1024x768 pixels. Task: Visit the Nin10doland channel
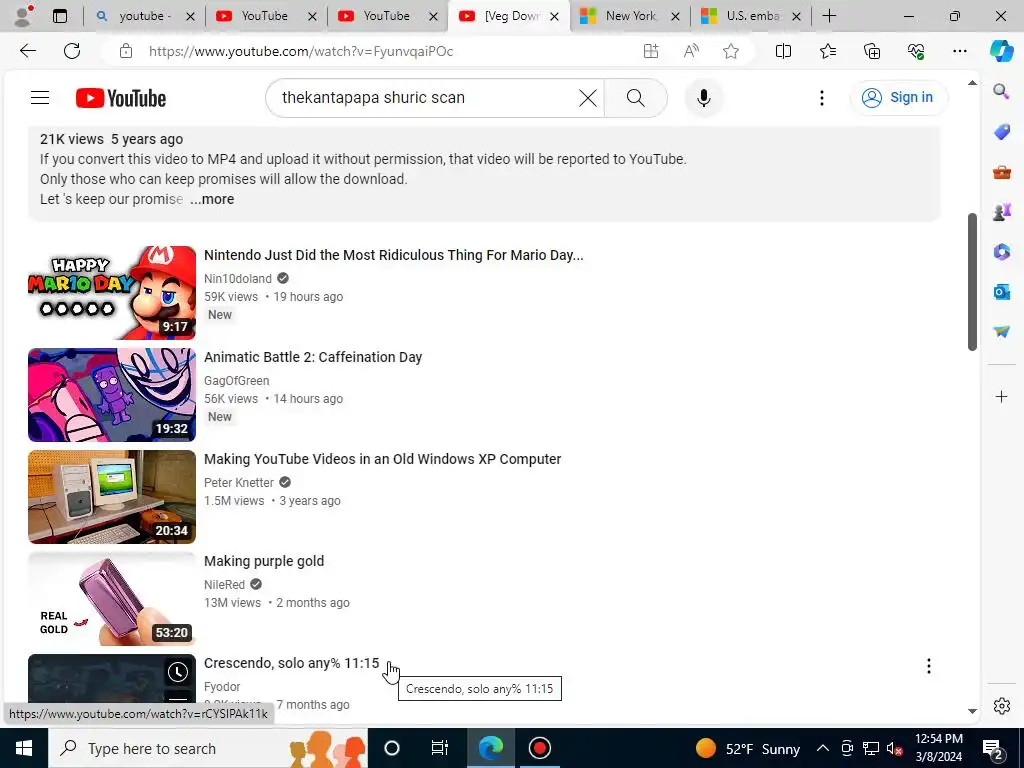point(238,279)
